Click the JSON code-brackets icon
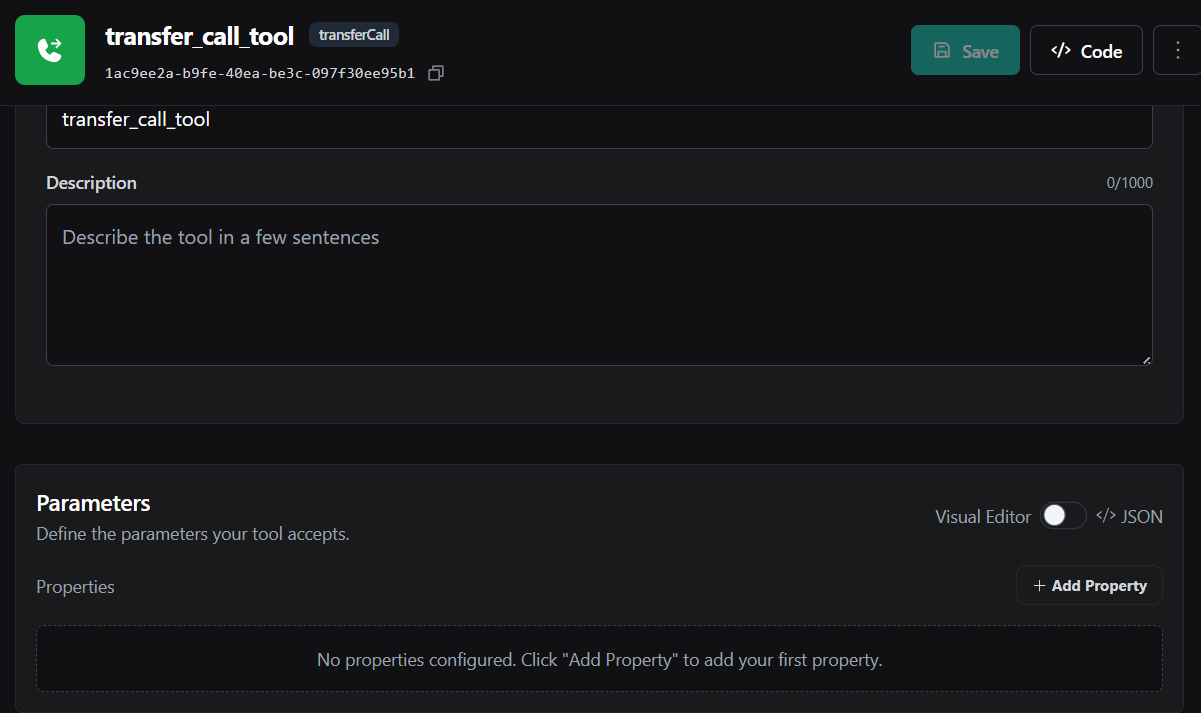This screenshot has height=713, width=1201. [1105, 516]
